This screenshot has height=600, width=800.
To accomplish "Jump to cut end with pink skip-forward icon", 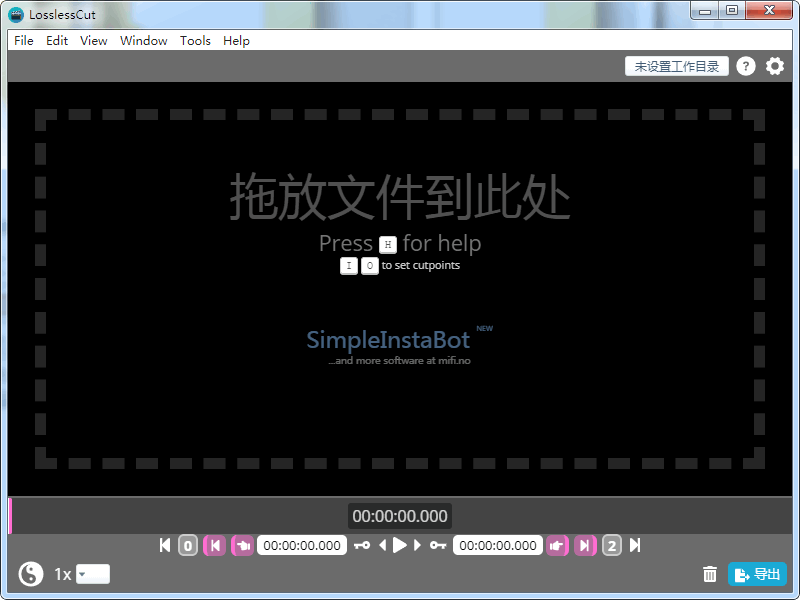I will (x=585, y=545).
